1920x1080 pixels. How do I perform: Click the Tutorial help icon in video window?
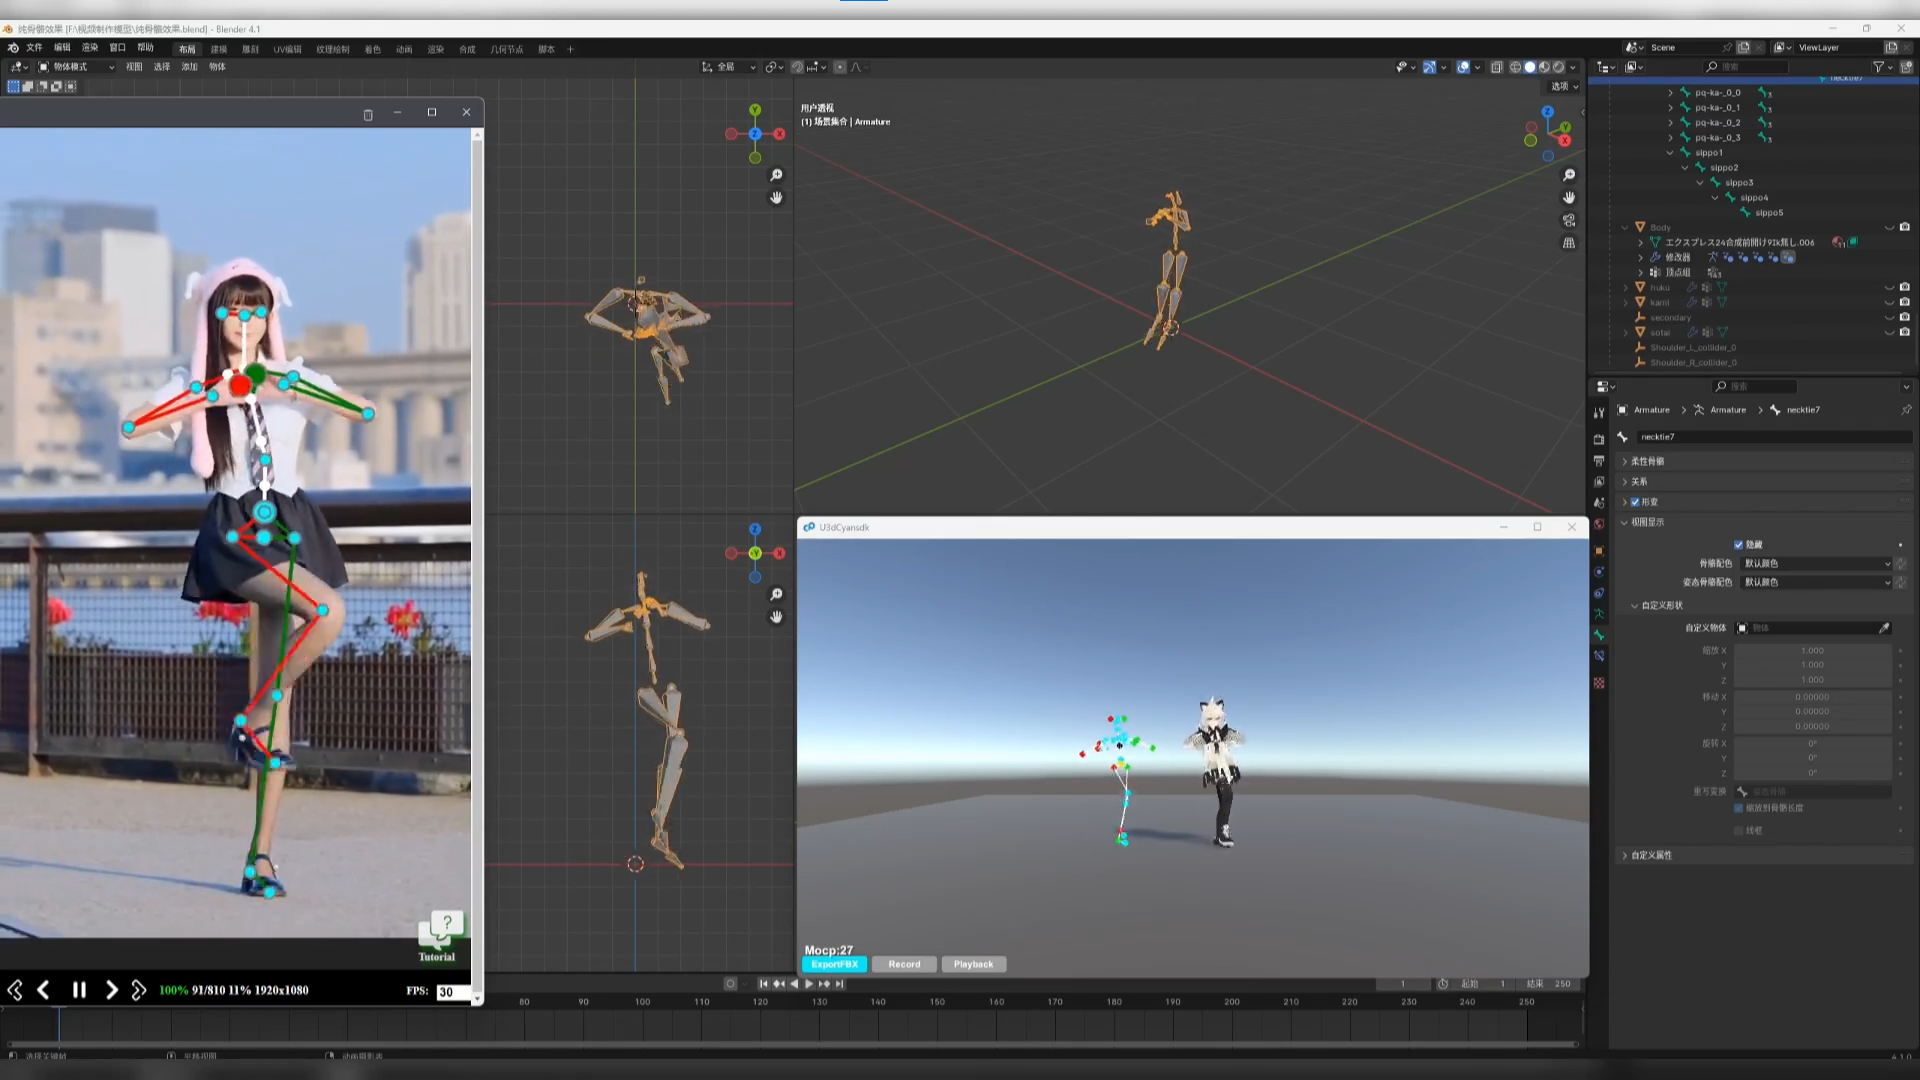[x=441, y=936]
